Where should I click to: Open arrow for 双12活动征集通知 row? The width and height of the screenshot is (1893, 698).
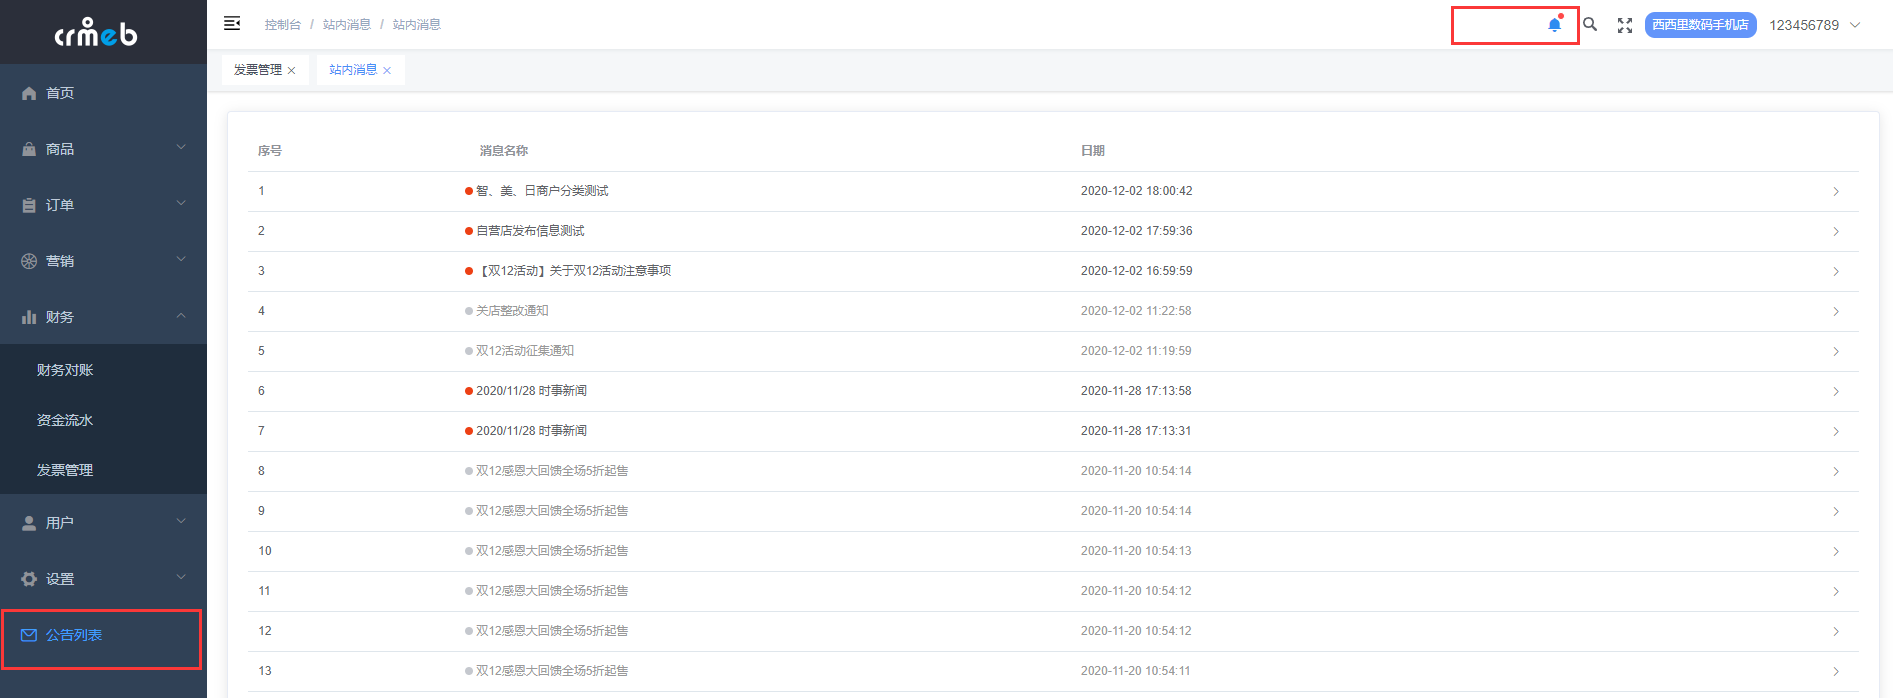click(1836, 351)
